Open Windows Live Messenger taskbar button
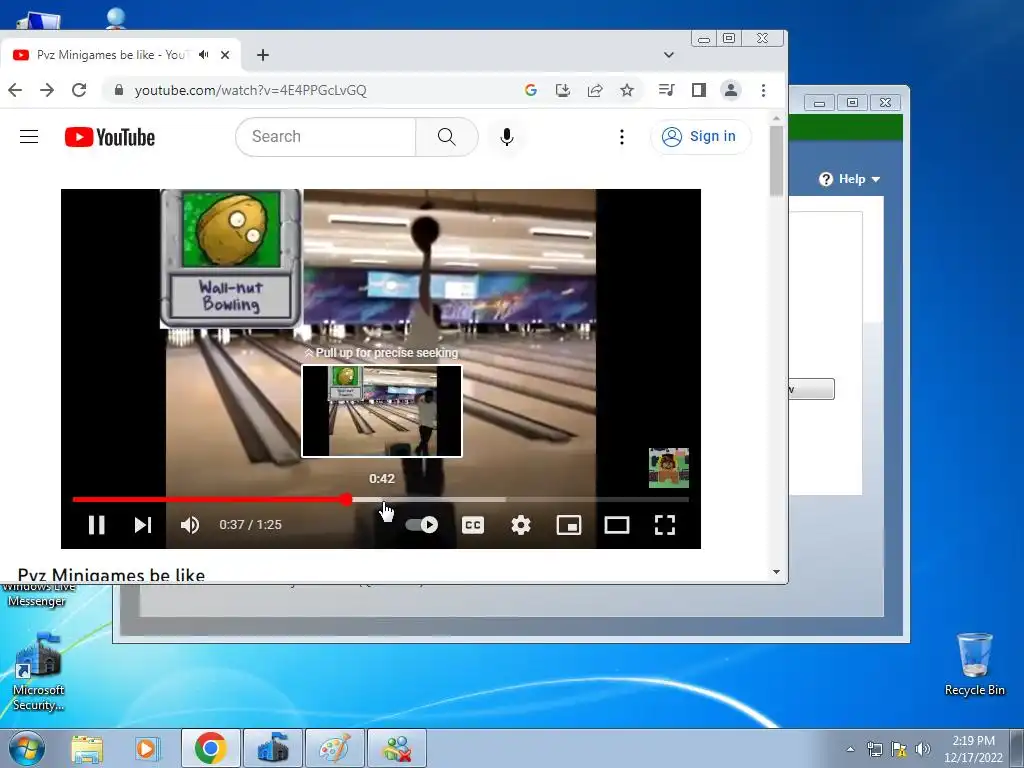Screen dimensions: 1024x768 point(397,748)
